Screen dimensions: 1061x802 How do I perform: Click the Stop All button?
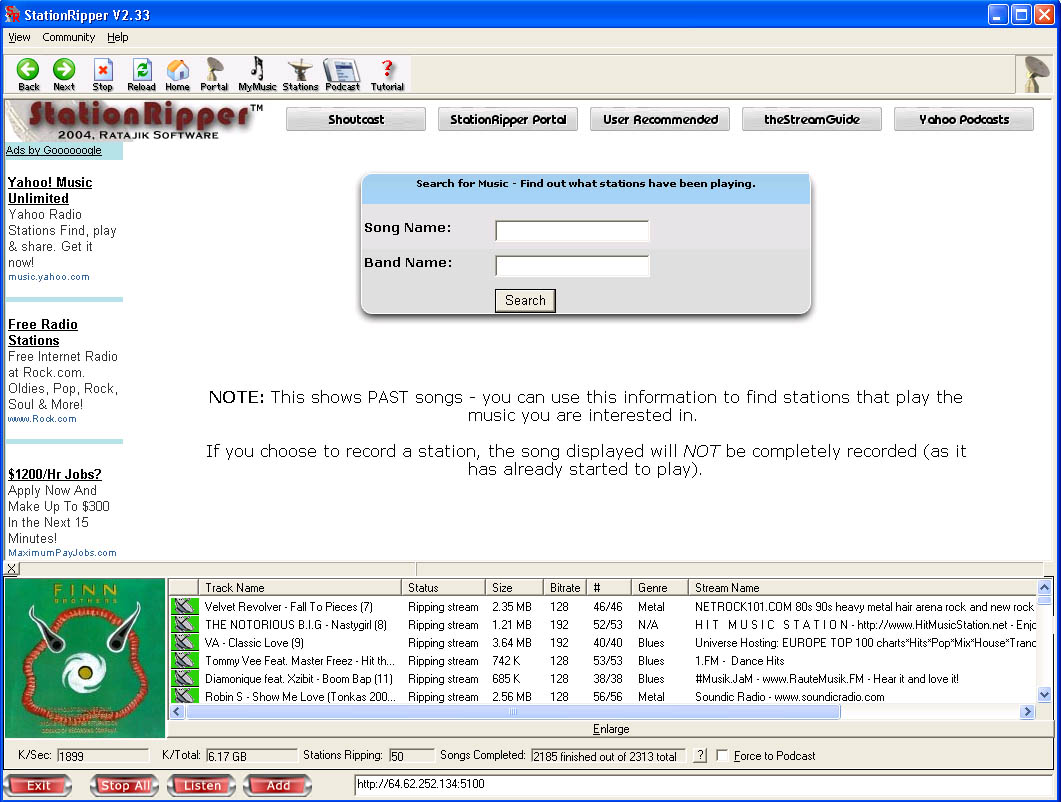click(125, 785)
